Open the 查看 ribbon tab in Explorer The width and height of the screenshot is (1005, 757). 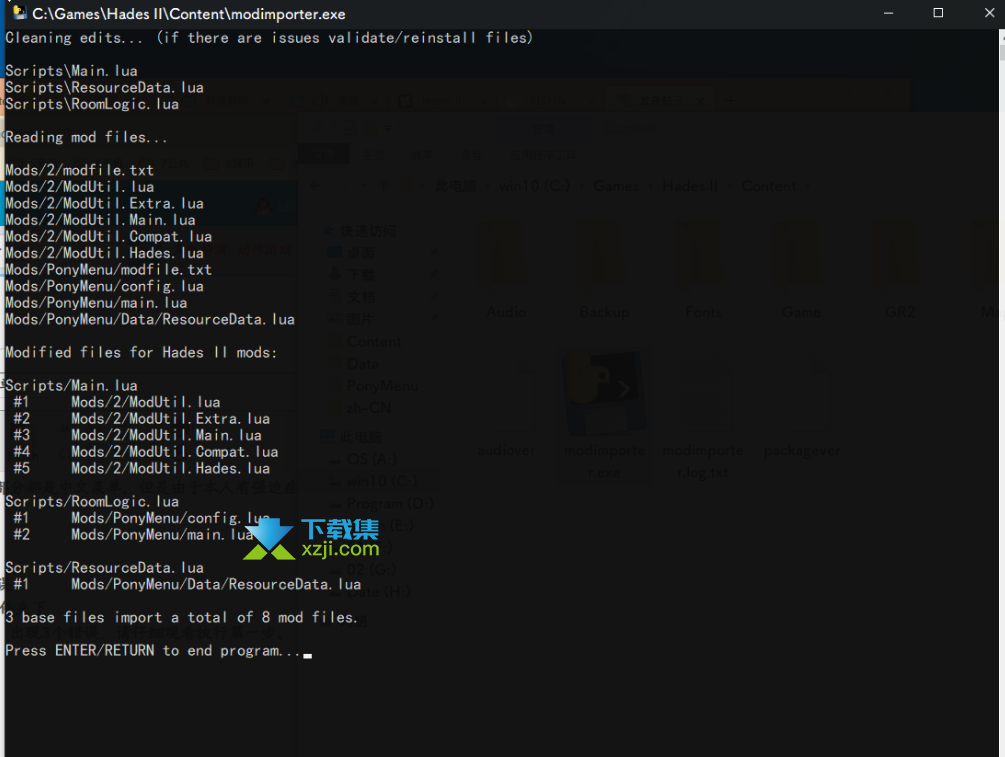(470, 154)
